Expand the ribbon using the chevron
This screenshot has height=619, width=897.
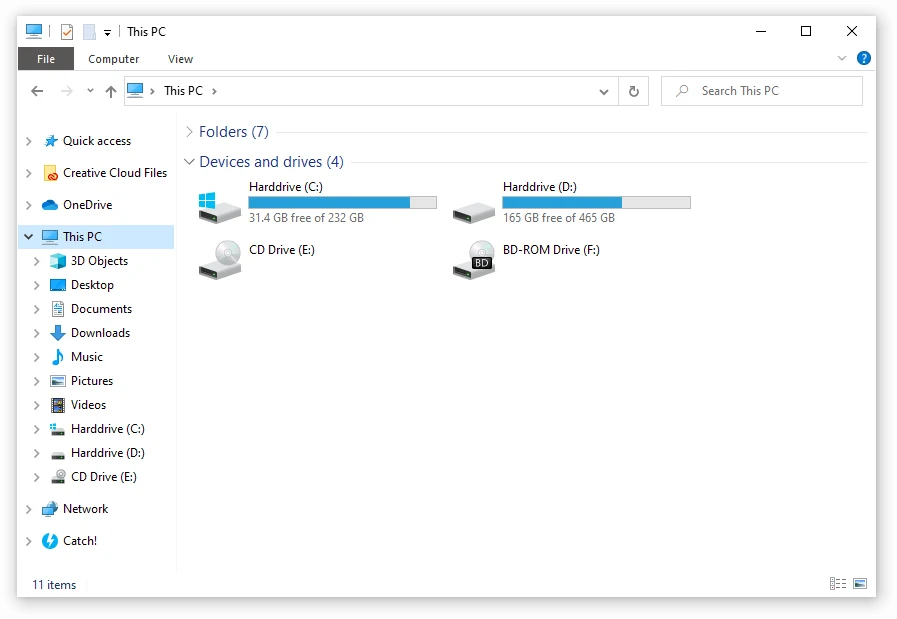[x=842, y=58]
